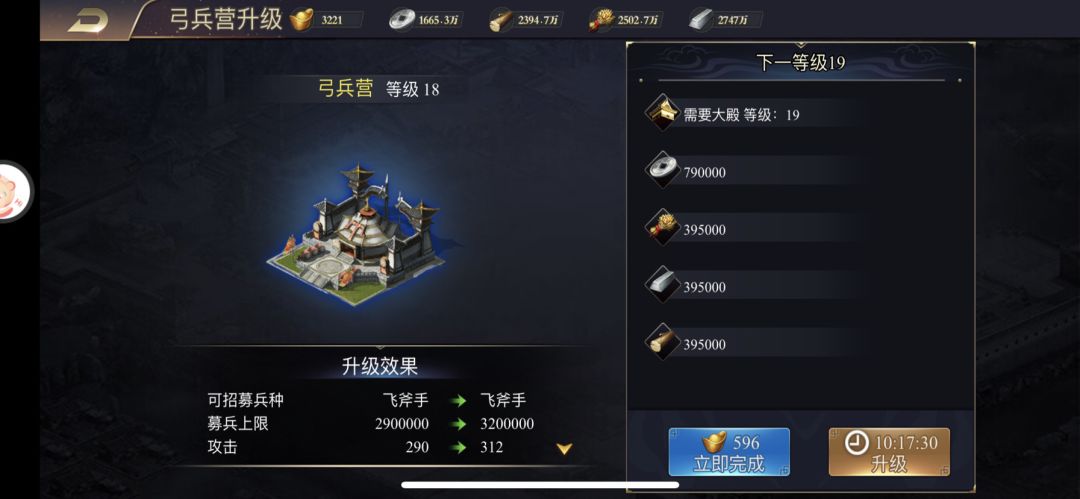Tap the wood cost icon in requirements list
Image resolution: width=1080 pixels, height=499 pixels.
663,342
